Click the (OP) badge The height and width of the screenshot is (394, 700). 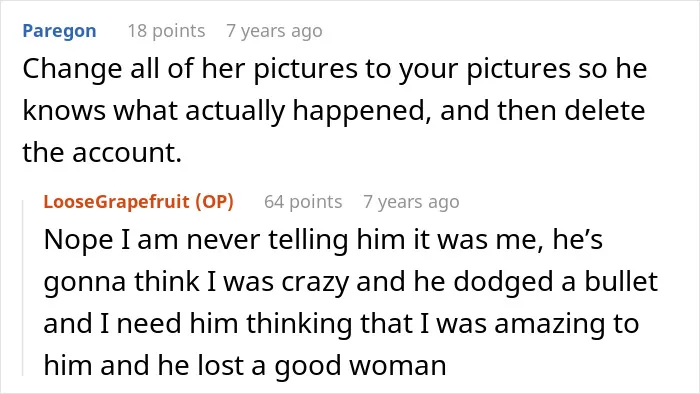click(x=215, y=202)
